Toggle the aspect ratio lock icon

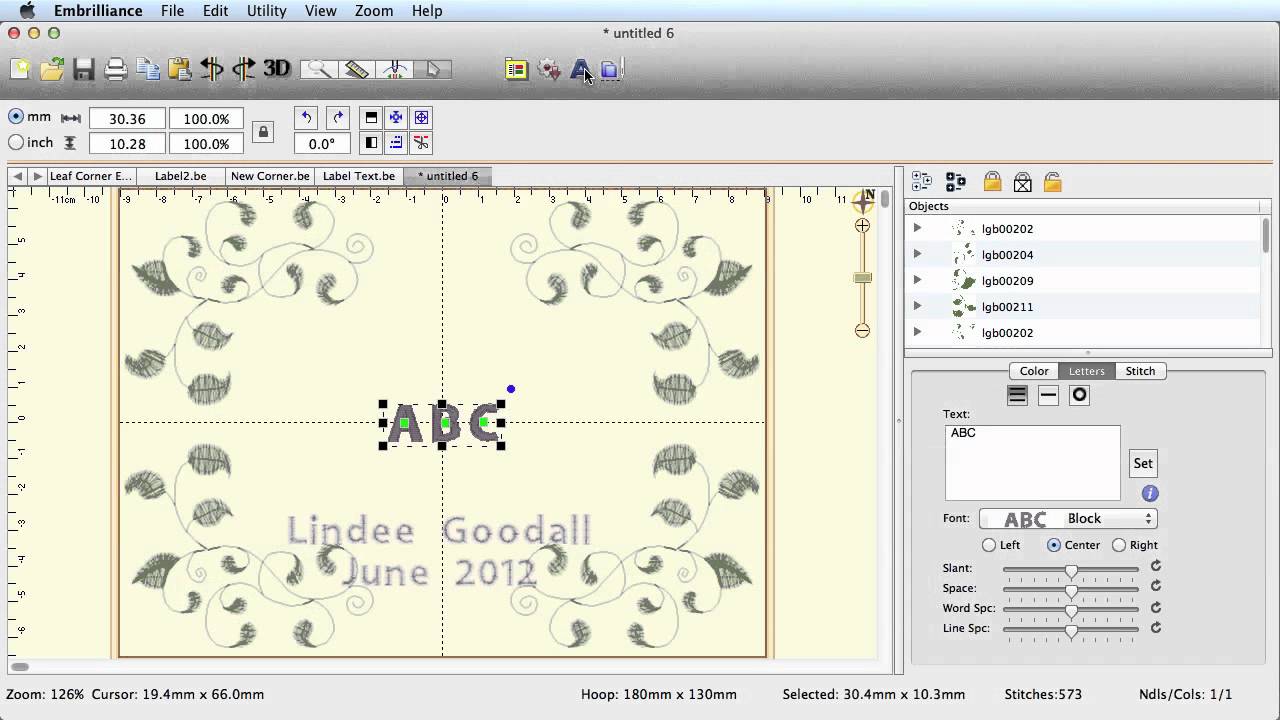pos(263,131)
